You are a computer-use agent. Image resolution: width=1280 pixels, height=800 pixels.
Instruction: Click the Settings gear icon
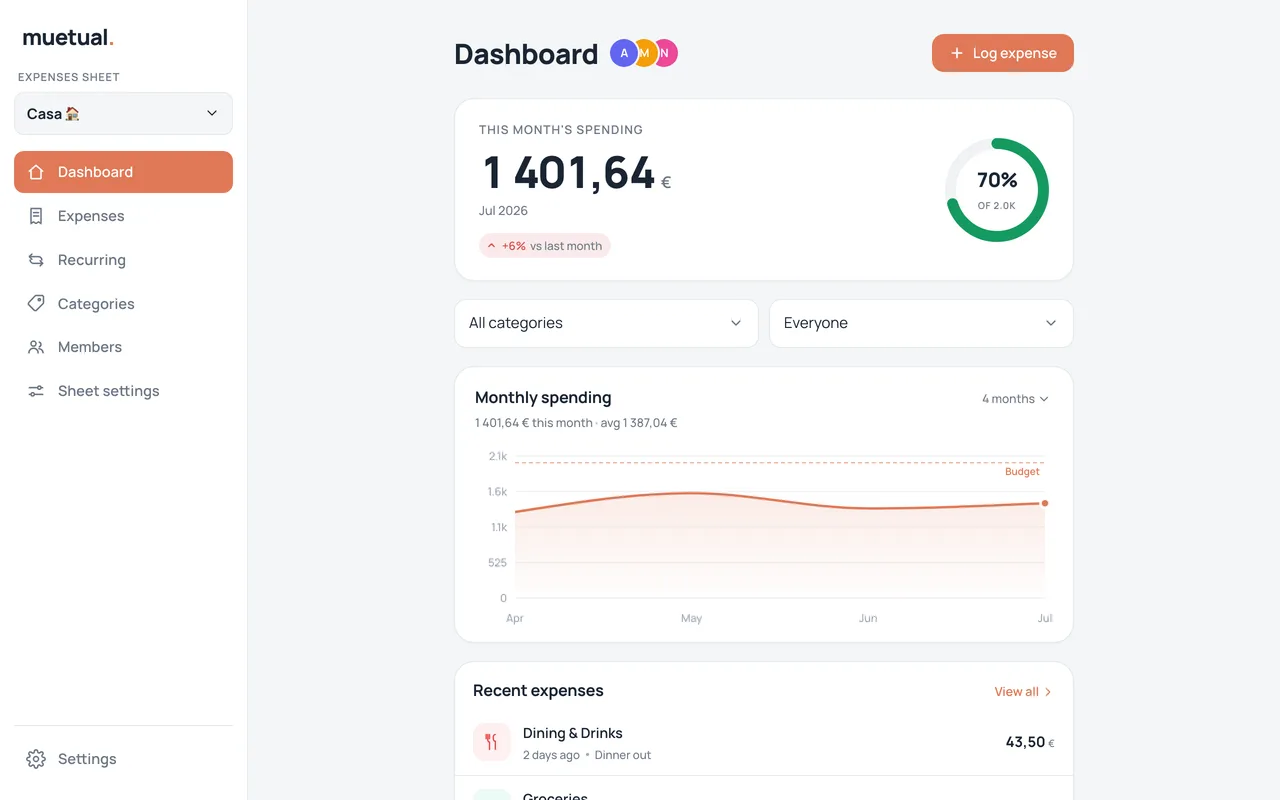pos(36,759)
